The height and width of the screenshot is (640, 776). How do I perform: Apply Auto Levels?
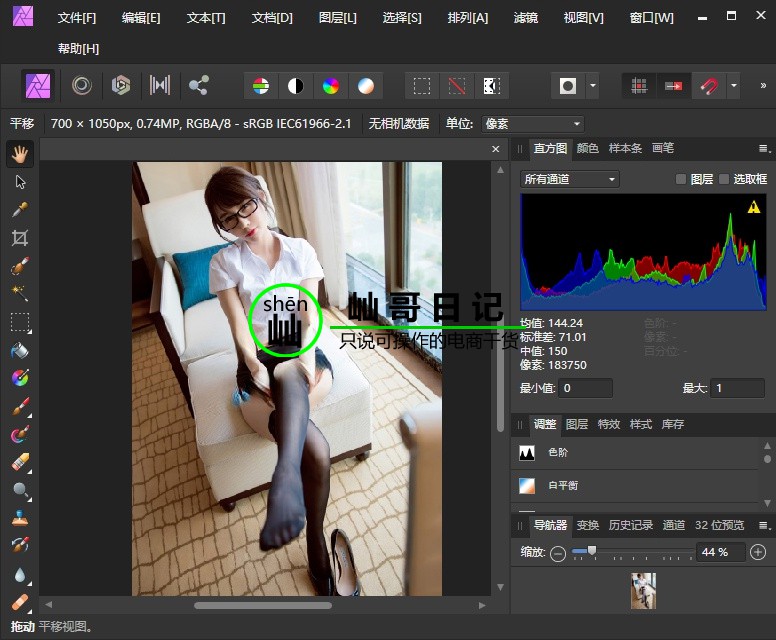pyautogui.click(x=261, y=86)
